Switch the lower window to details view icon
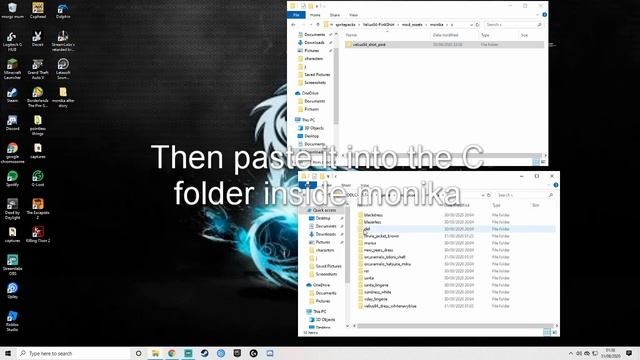Image resolution: width=640 pixels, height=360 pixels. click(547, 332)
